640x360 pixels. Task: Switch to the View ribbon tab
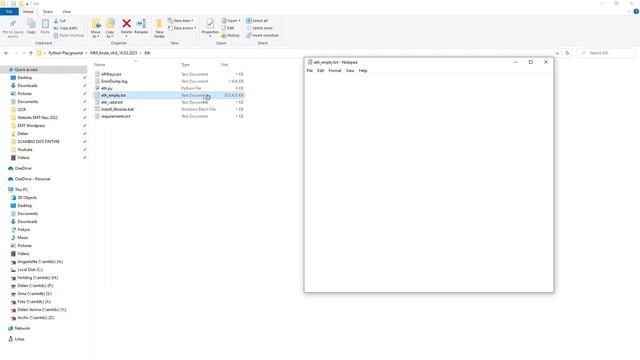point(67,11)
